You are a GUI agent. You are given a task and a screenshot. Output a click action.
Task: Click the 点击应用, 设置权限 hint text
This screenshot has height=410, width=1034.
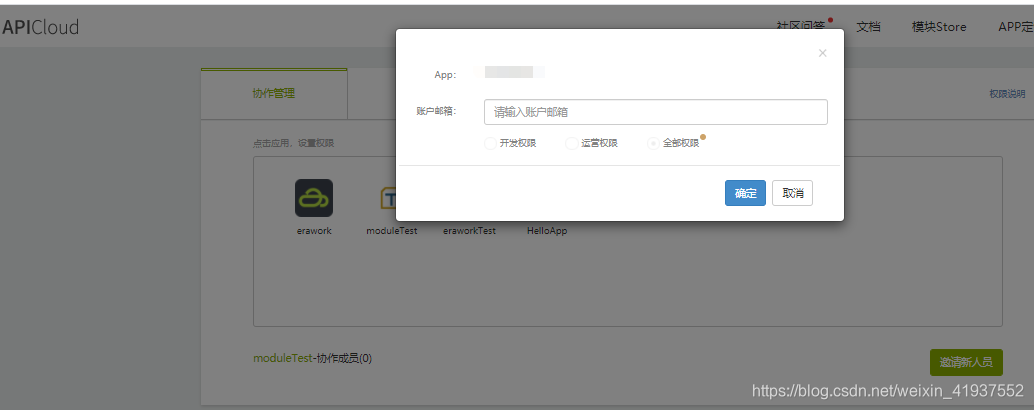coord(293,143)
